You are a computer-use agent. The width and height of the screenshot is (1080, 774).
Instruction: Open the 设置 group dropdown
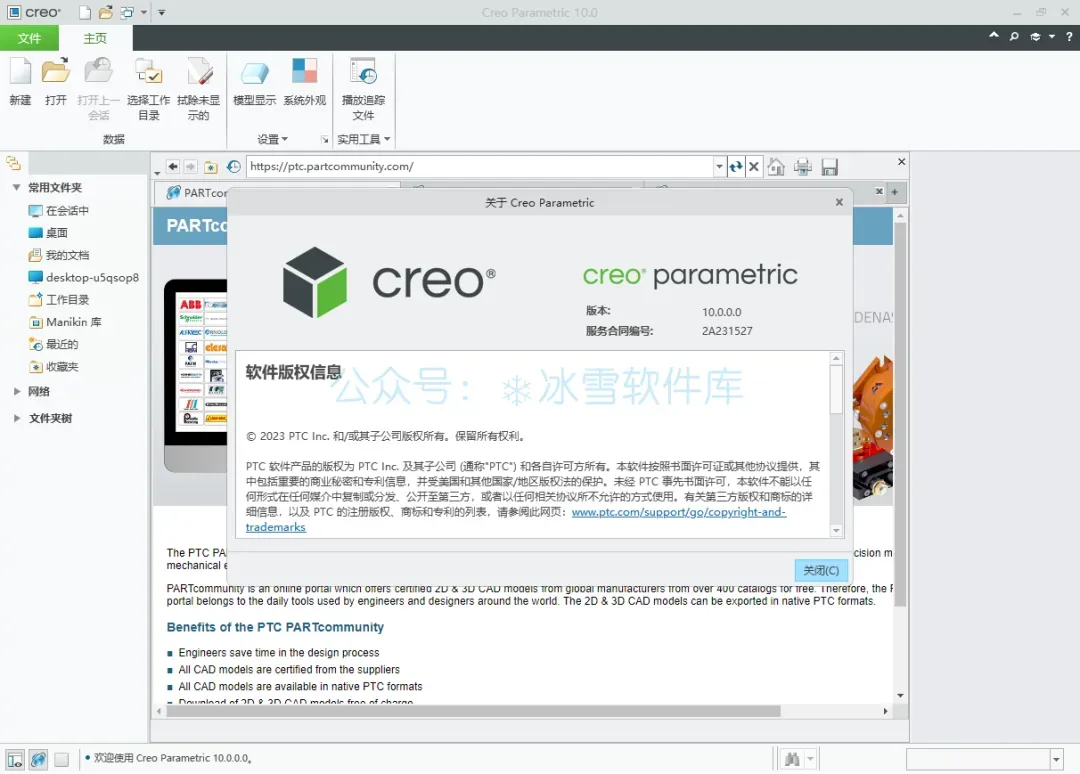272,139
